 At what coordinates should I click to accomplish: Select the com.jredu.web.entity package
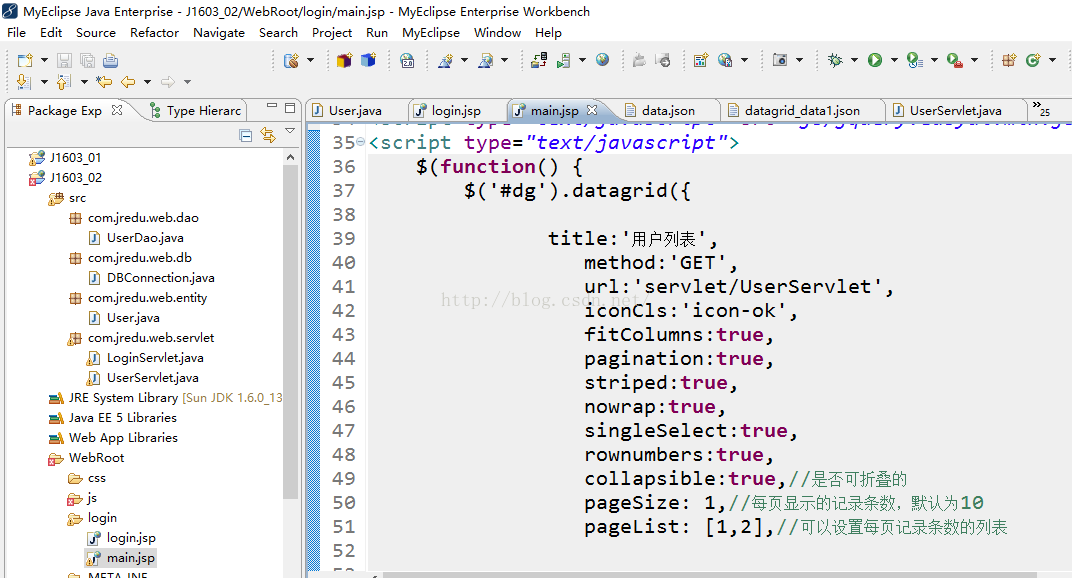point(147,298)
